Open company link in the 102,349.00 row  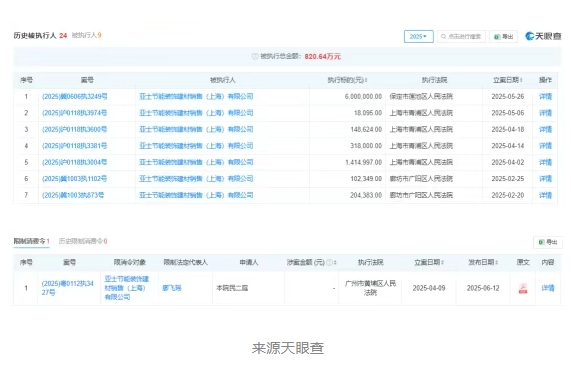196,179
